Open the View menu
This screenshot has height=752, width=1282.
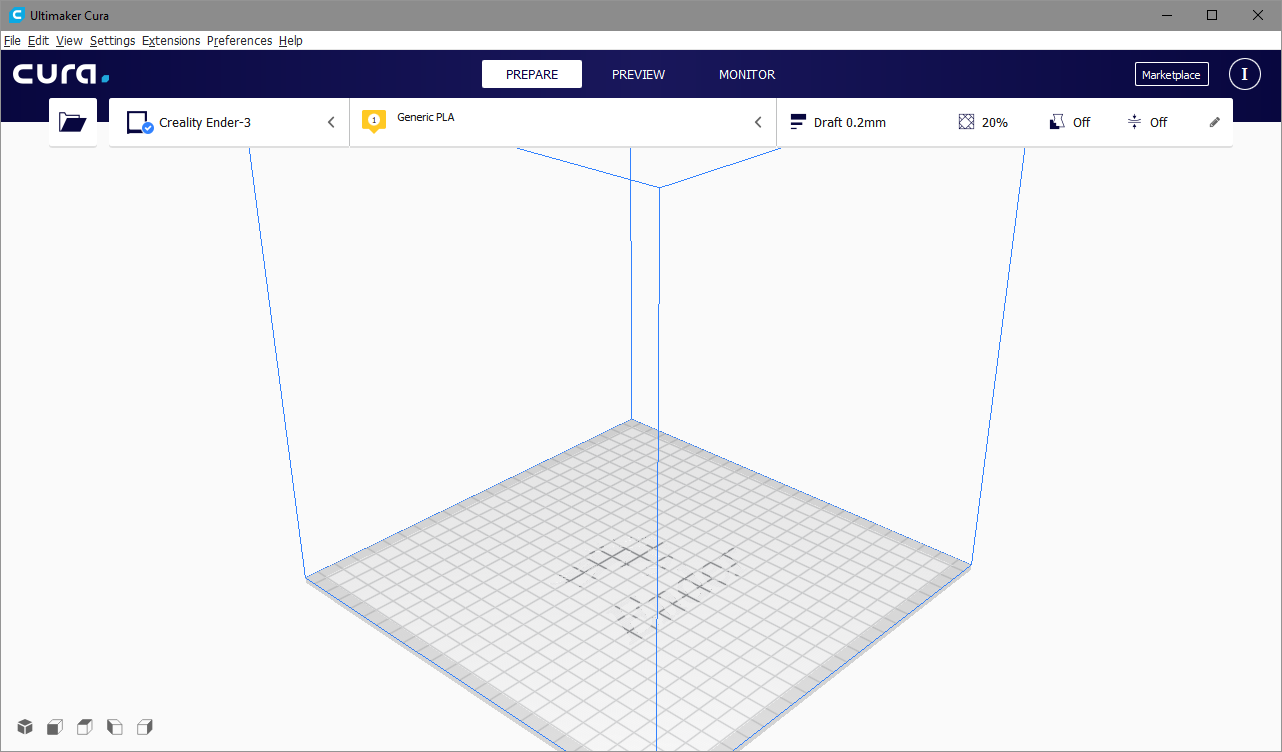69,41
